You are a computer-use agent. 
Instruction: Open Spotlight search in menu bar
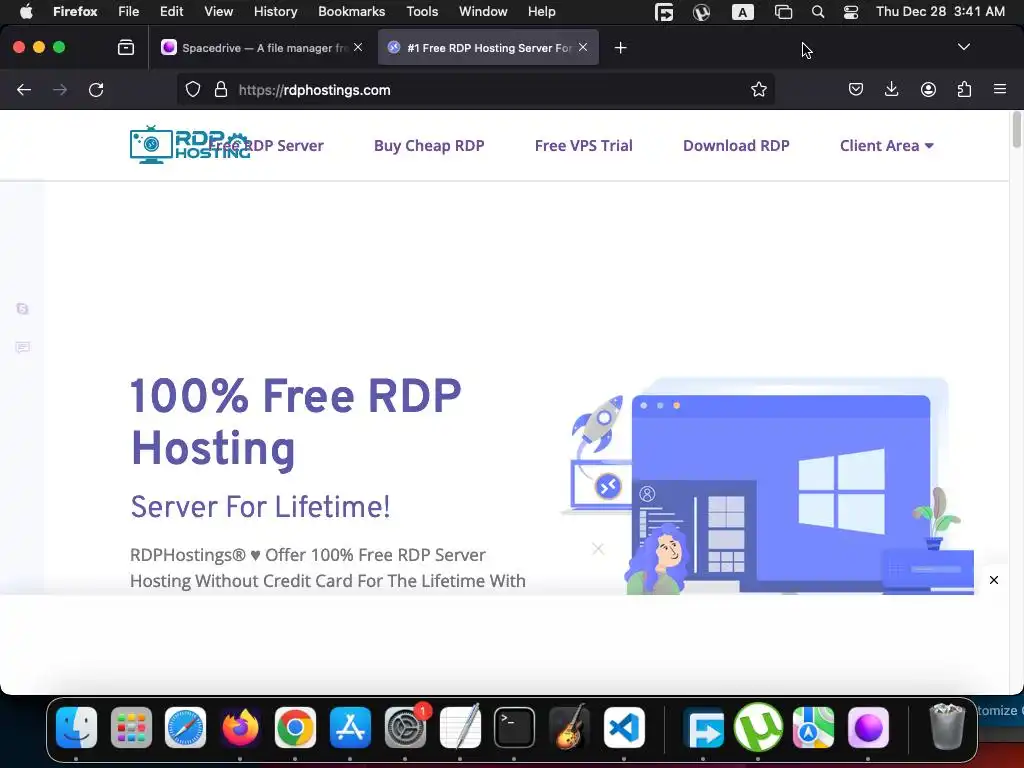point(817,12)
